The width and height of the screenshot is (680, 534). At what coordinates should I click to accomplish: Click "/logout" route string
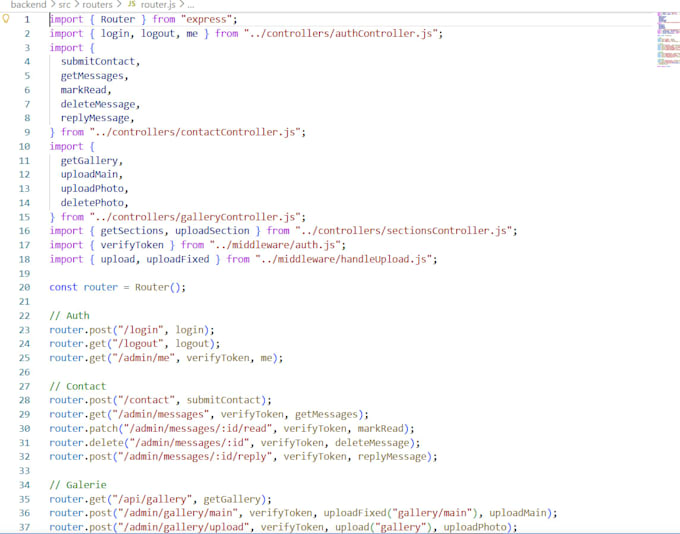(x=137, y=344)
